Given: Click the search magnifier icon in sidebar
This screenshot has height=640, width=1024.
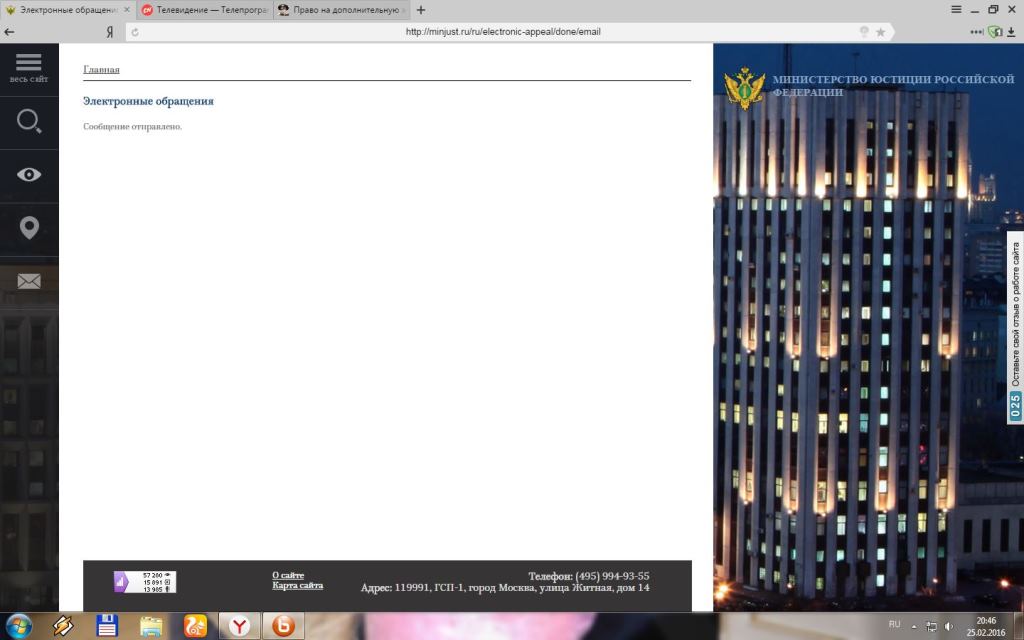Looking at the screenshot, I should (29, 122).
